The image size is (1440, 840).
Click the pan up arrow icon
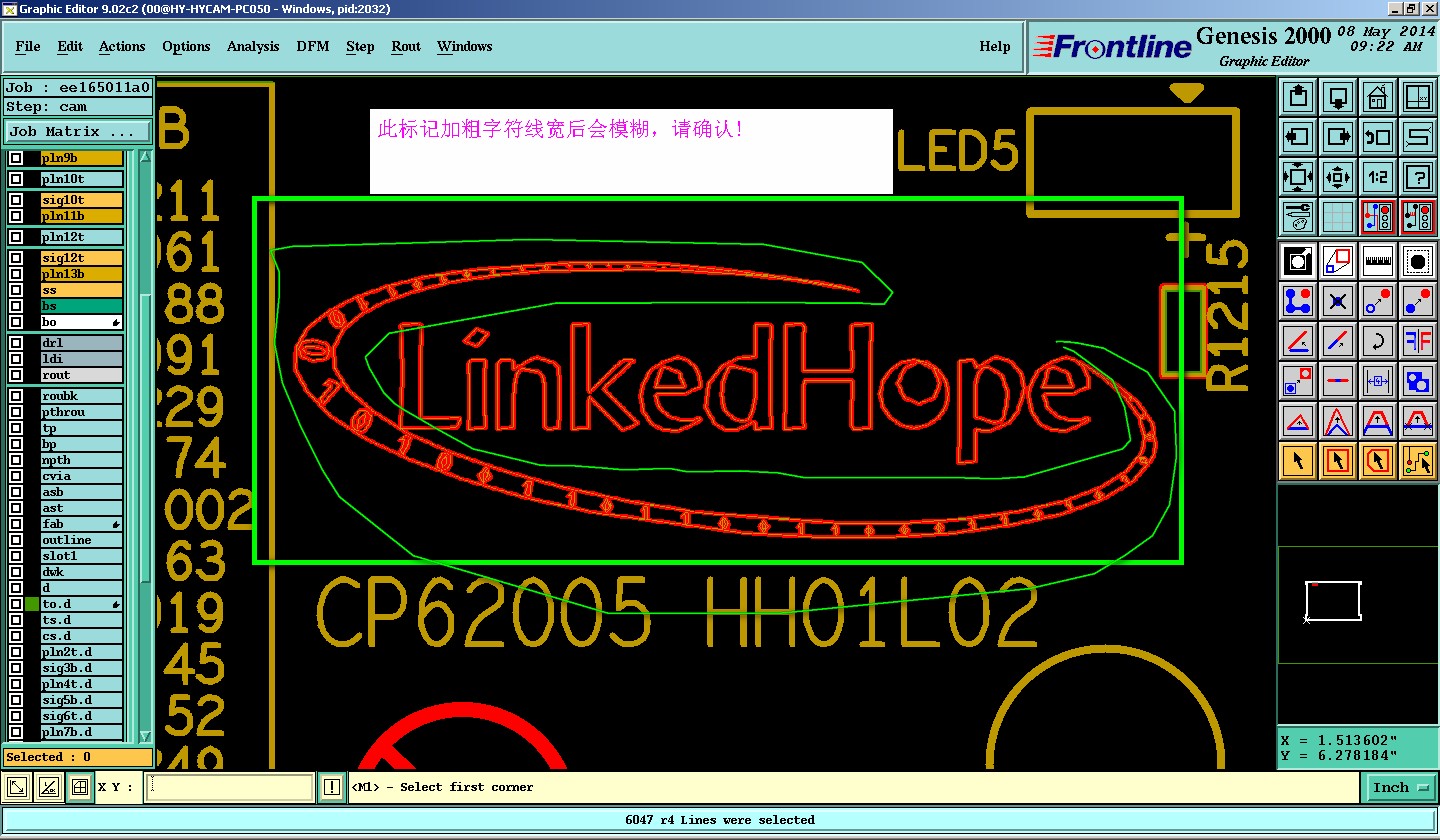pos(1298,97)
